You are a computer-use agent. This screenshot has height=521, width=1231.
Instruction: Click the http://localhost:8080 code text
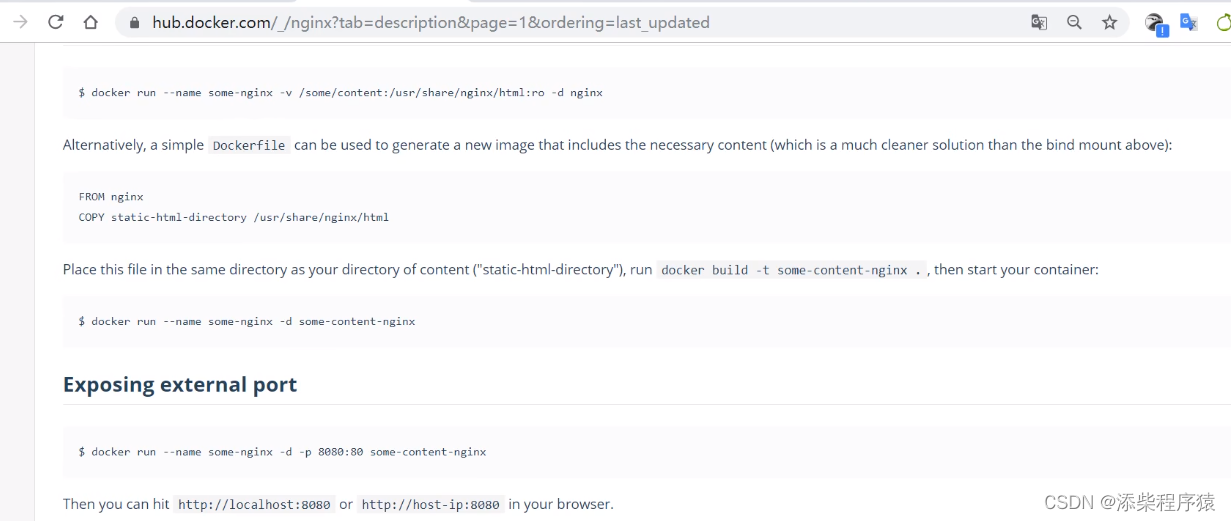254,505
